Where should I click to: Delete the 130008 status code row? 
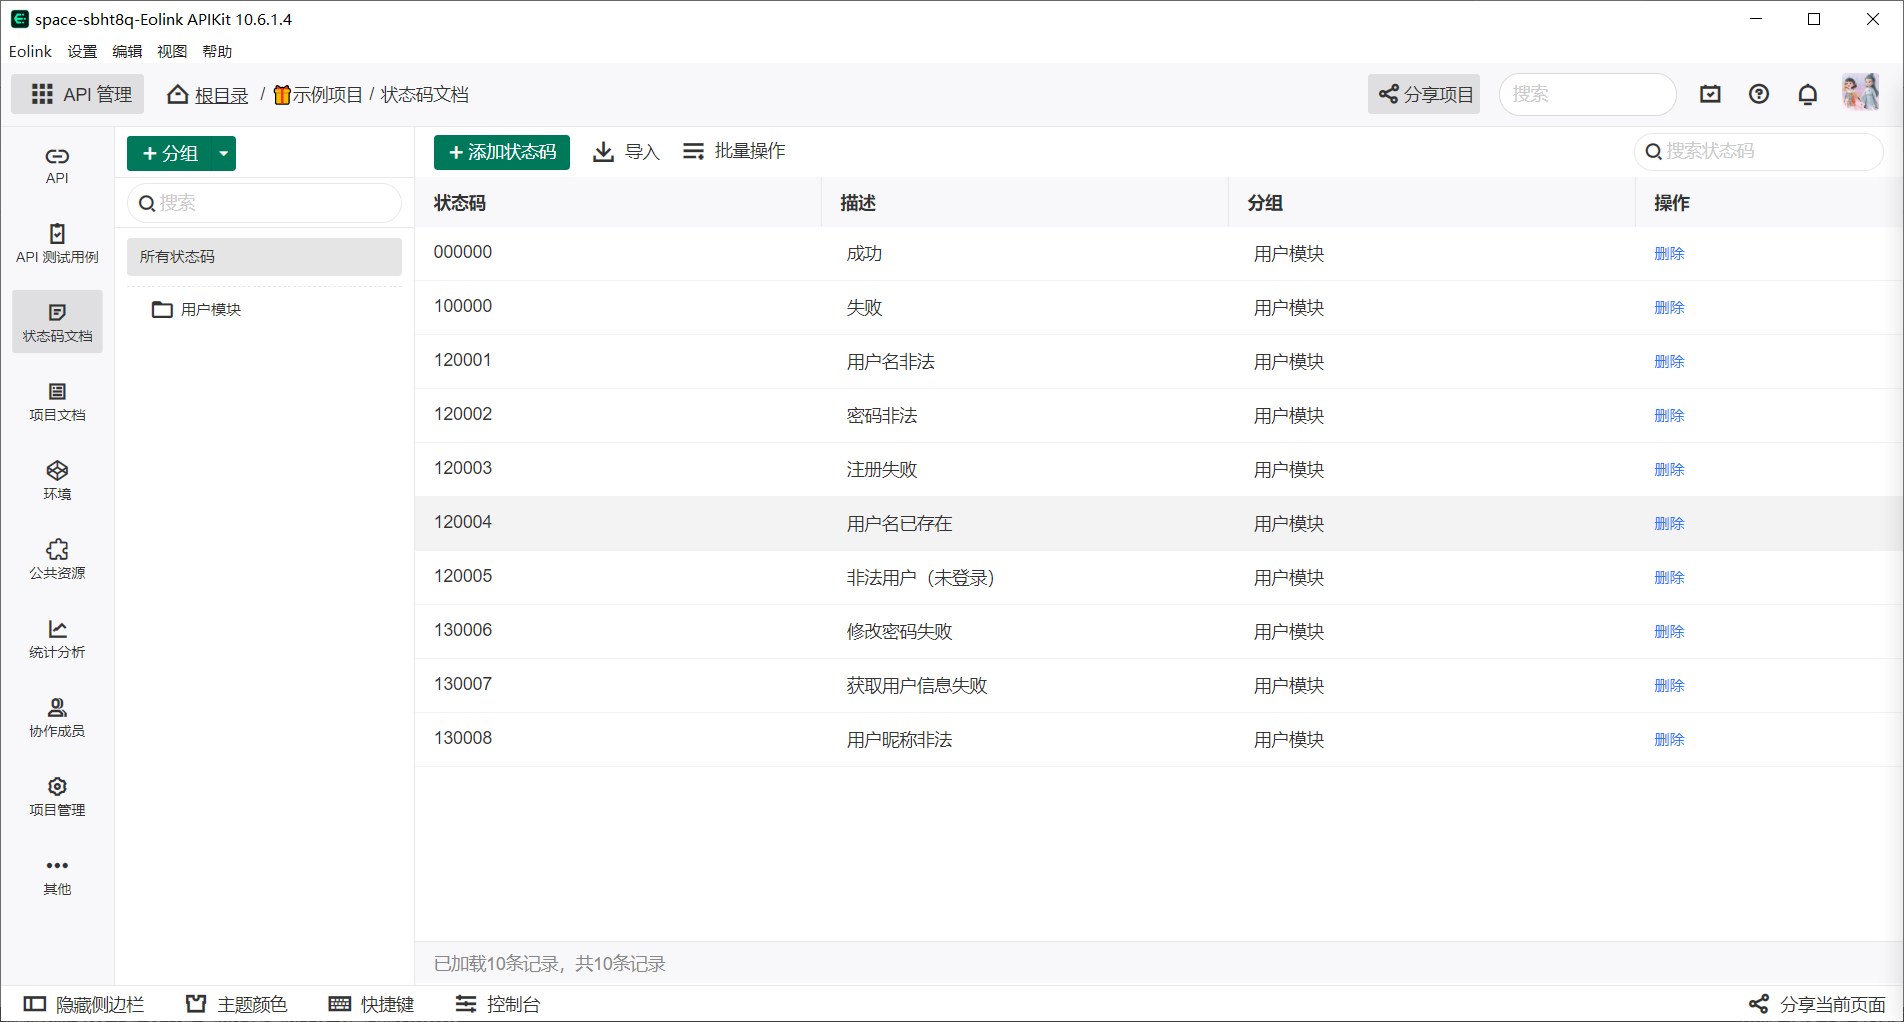point(1669,740)
